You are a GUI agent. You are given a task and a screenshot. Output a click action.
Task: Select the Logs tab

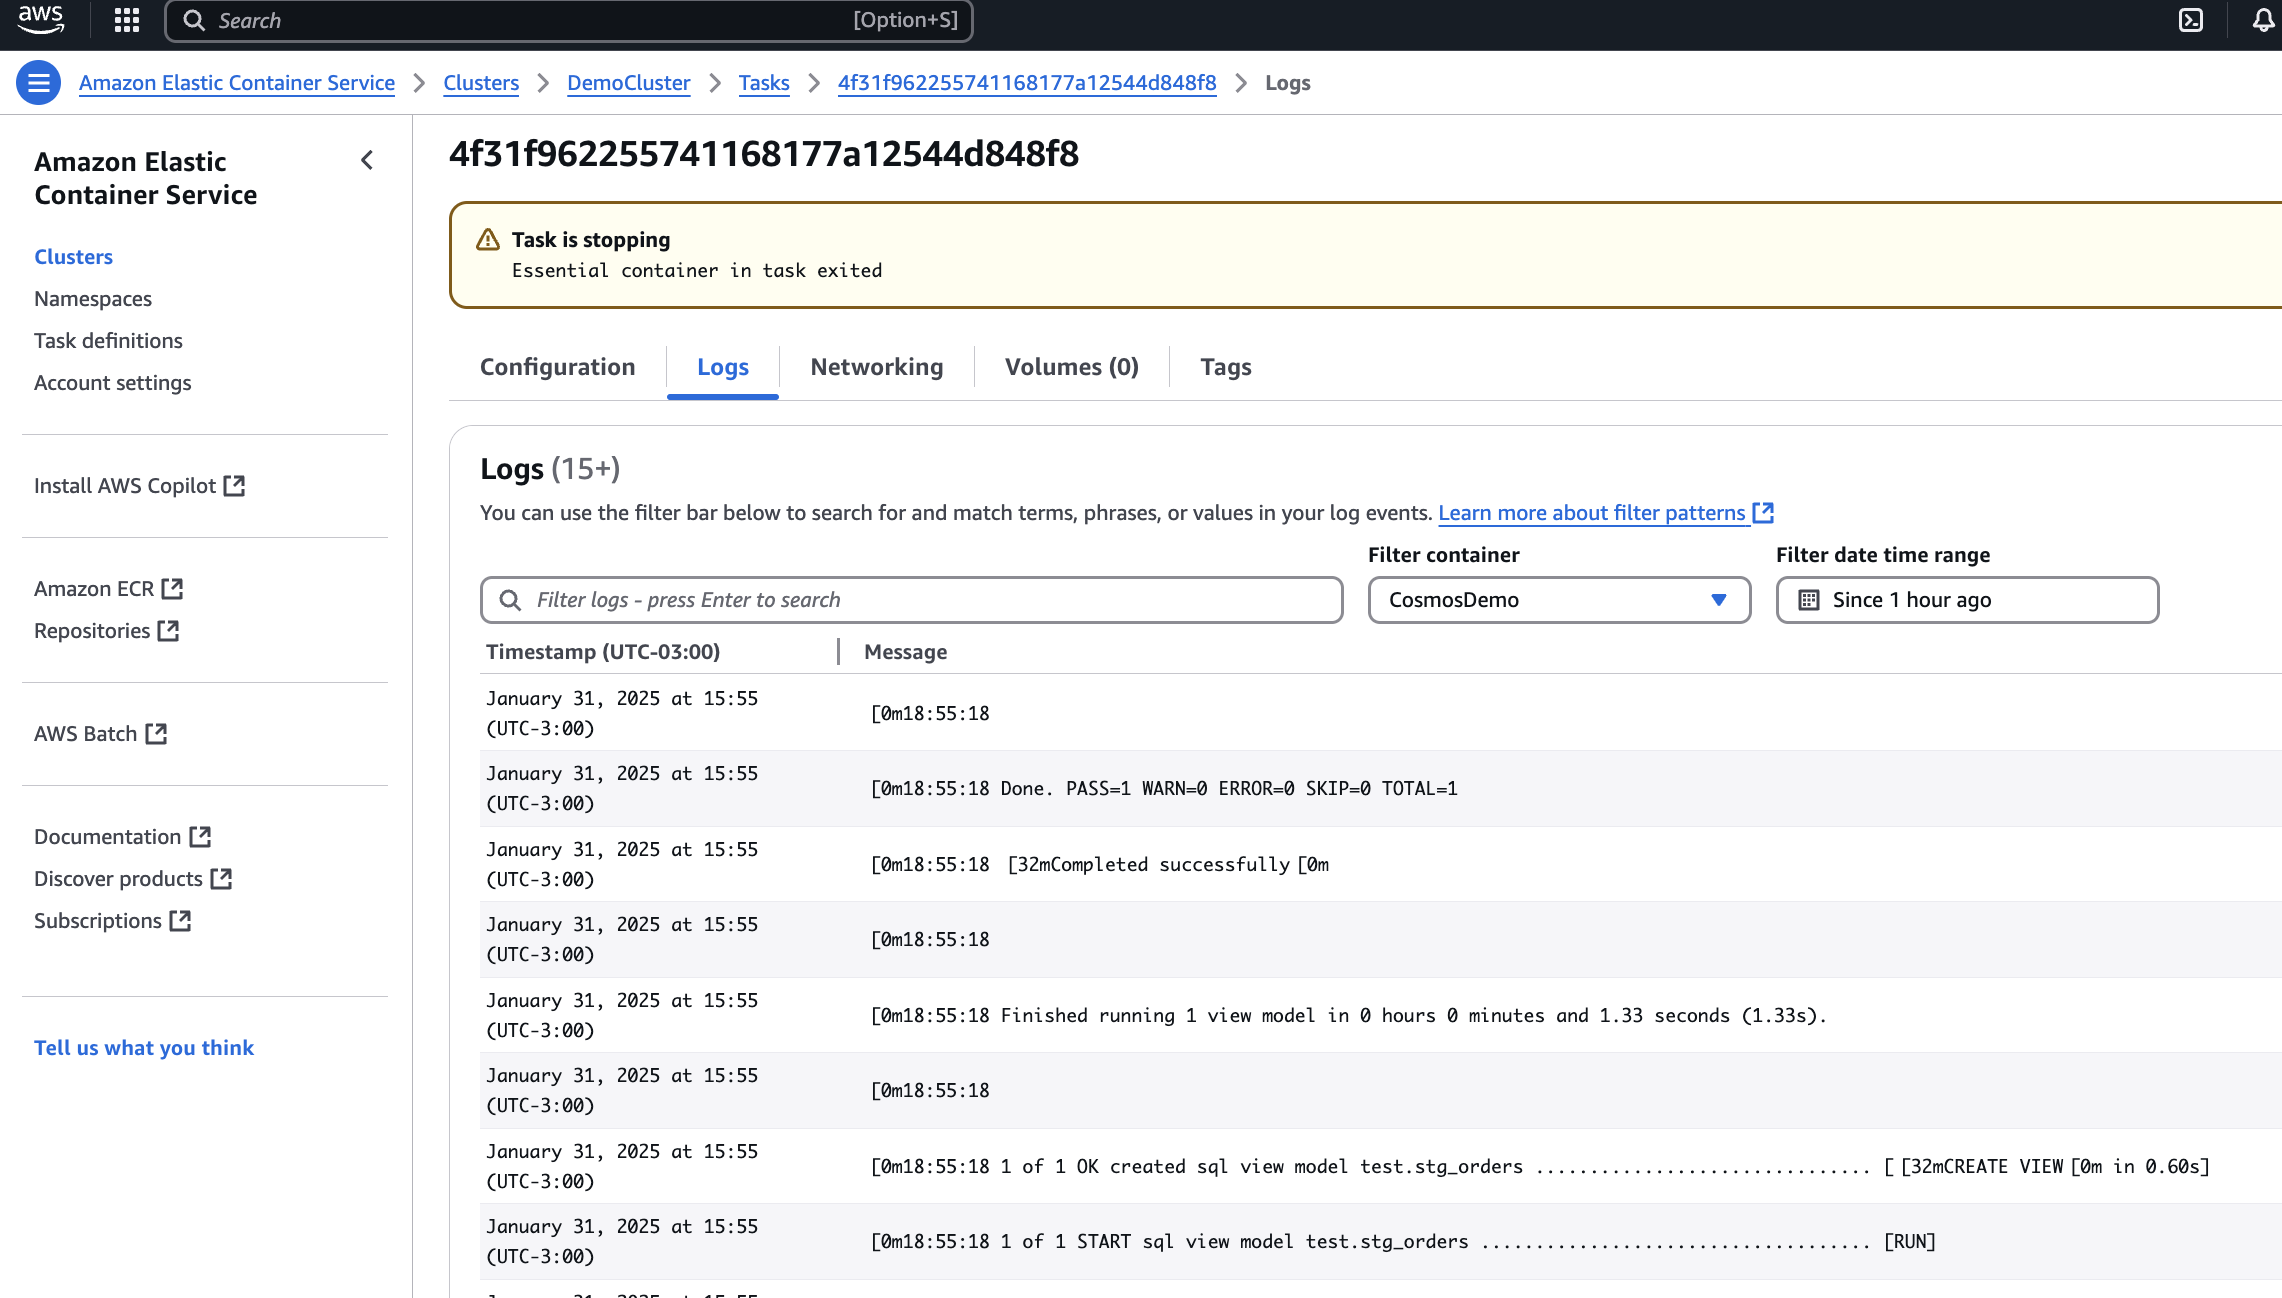[723, 367]
